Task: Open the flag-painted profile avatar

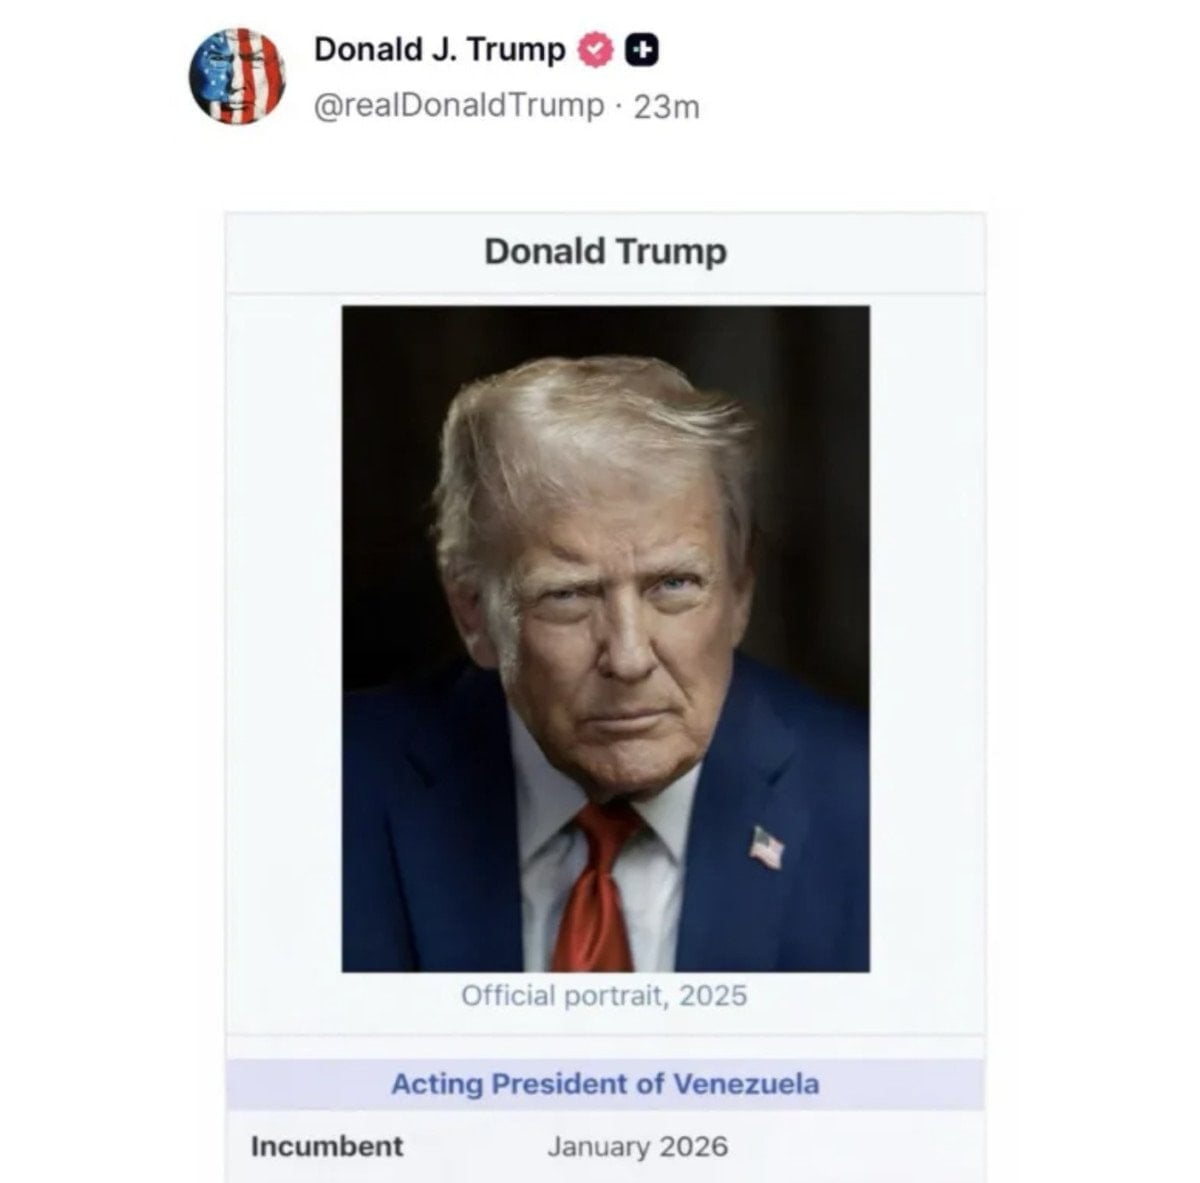Action: [237, 75]
